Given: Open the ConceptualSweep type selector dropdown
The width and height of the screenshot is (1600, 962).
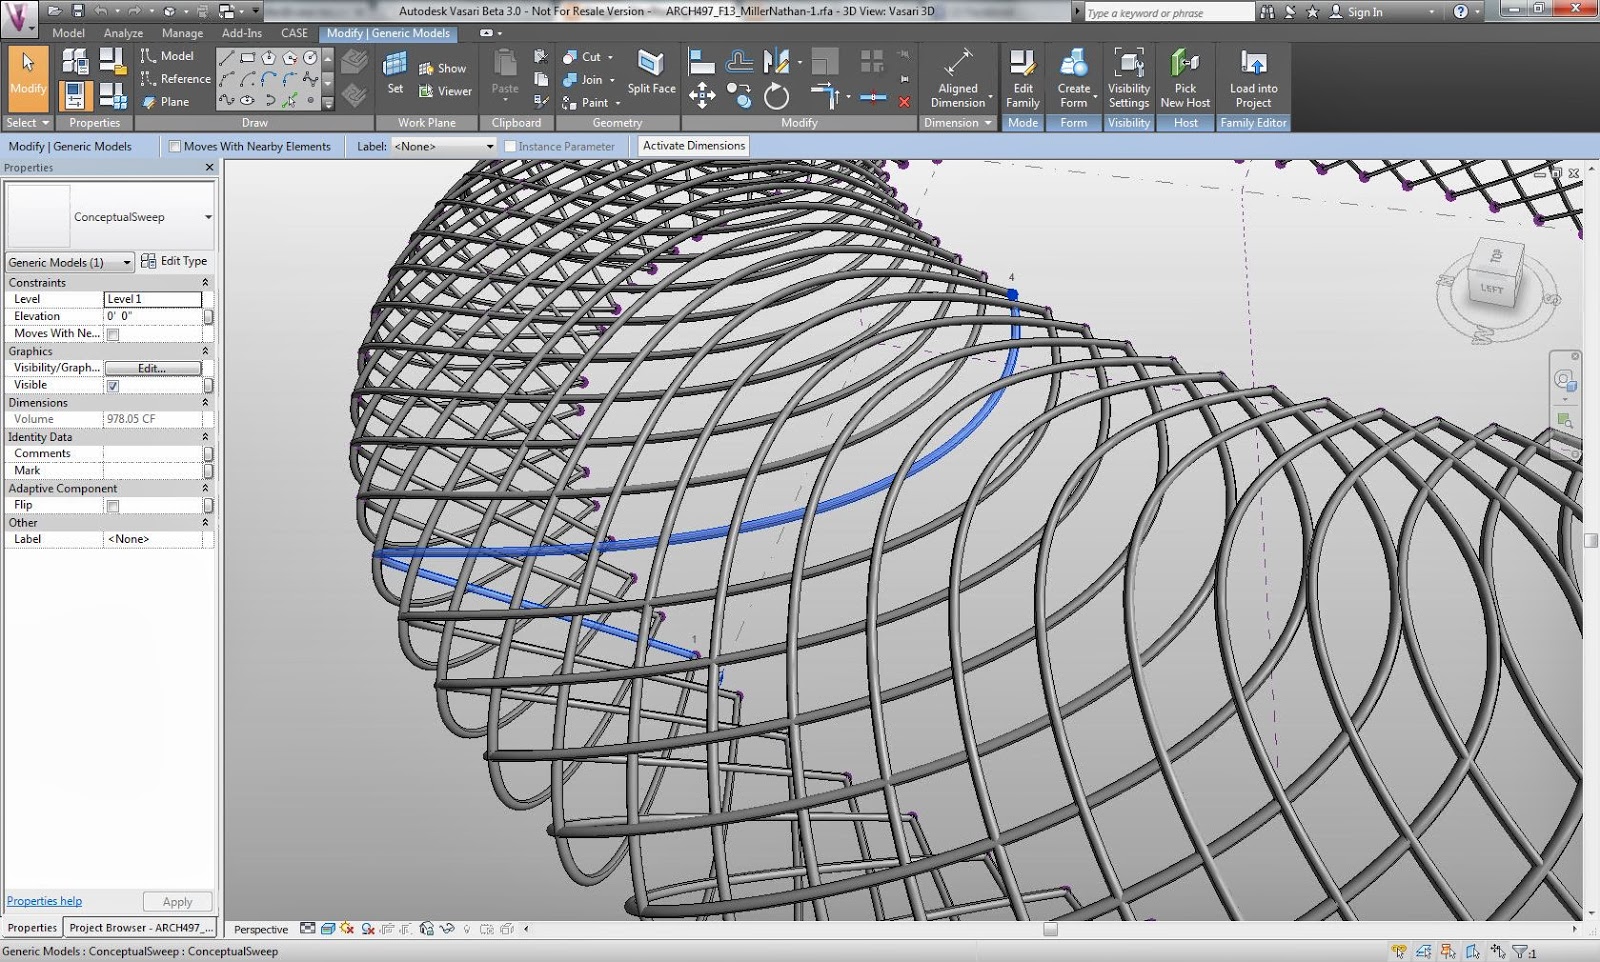Looking at the screenshot, I should (x=208, y=217).
